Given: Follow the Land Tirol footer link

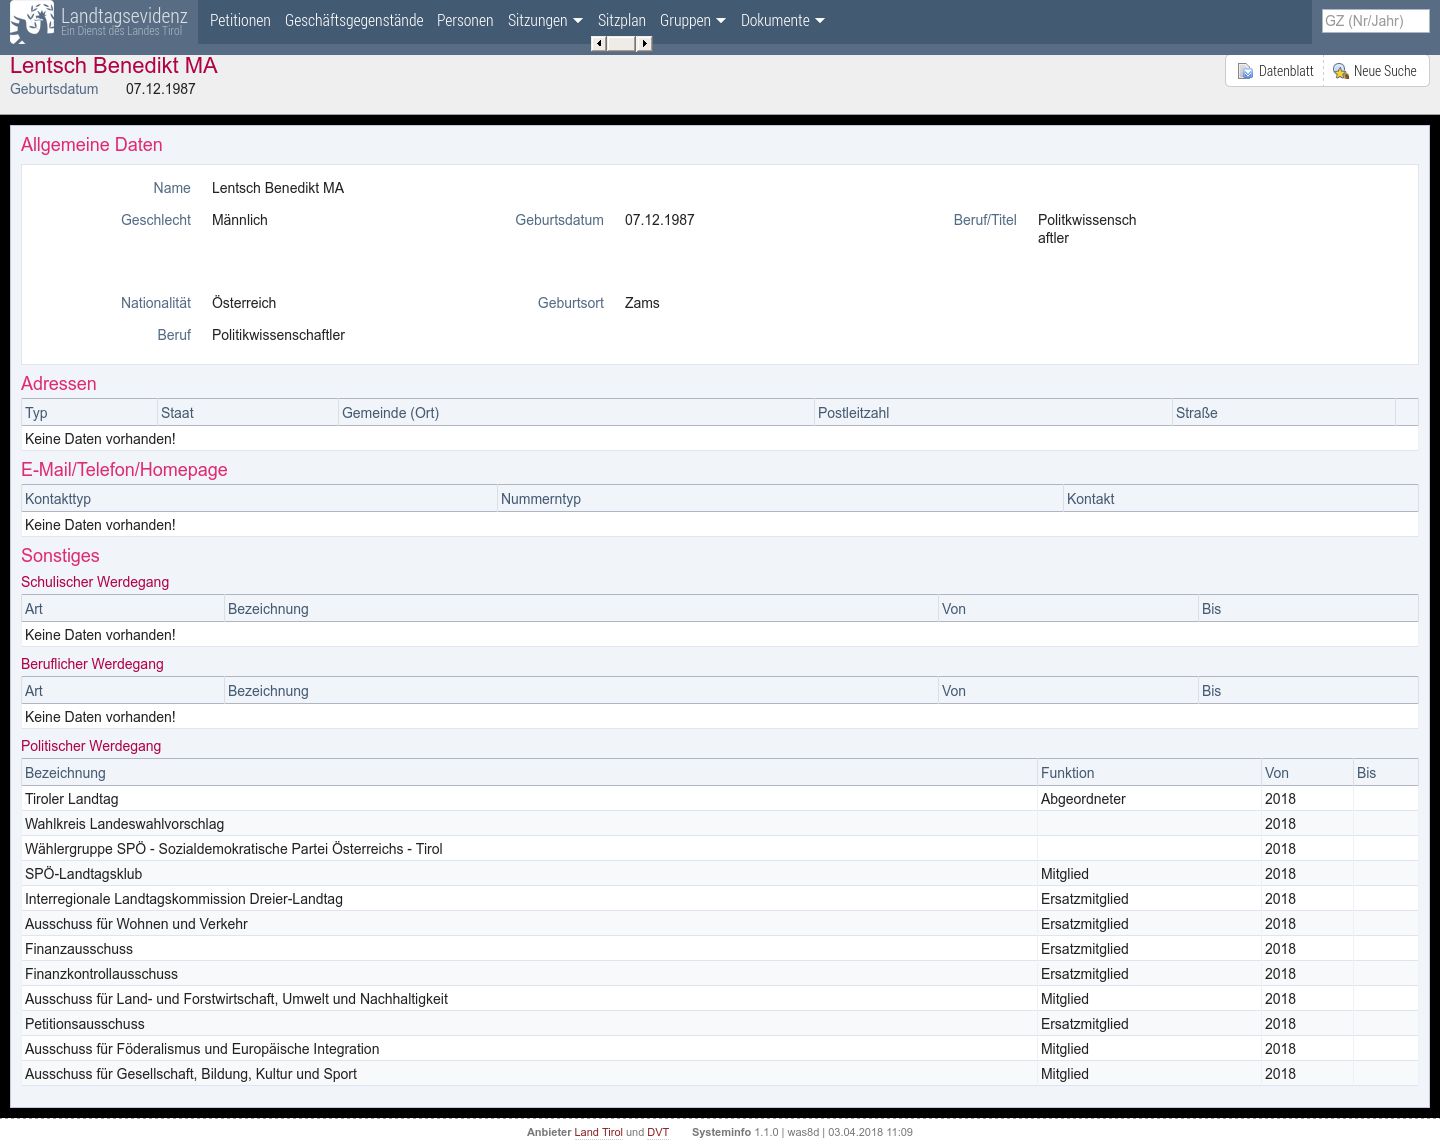Looking at the screenshot, I should [x=598, y=1132].
